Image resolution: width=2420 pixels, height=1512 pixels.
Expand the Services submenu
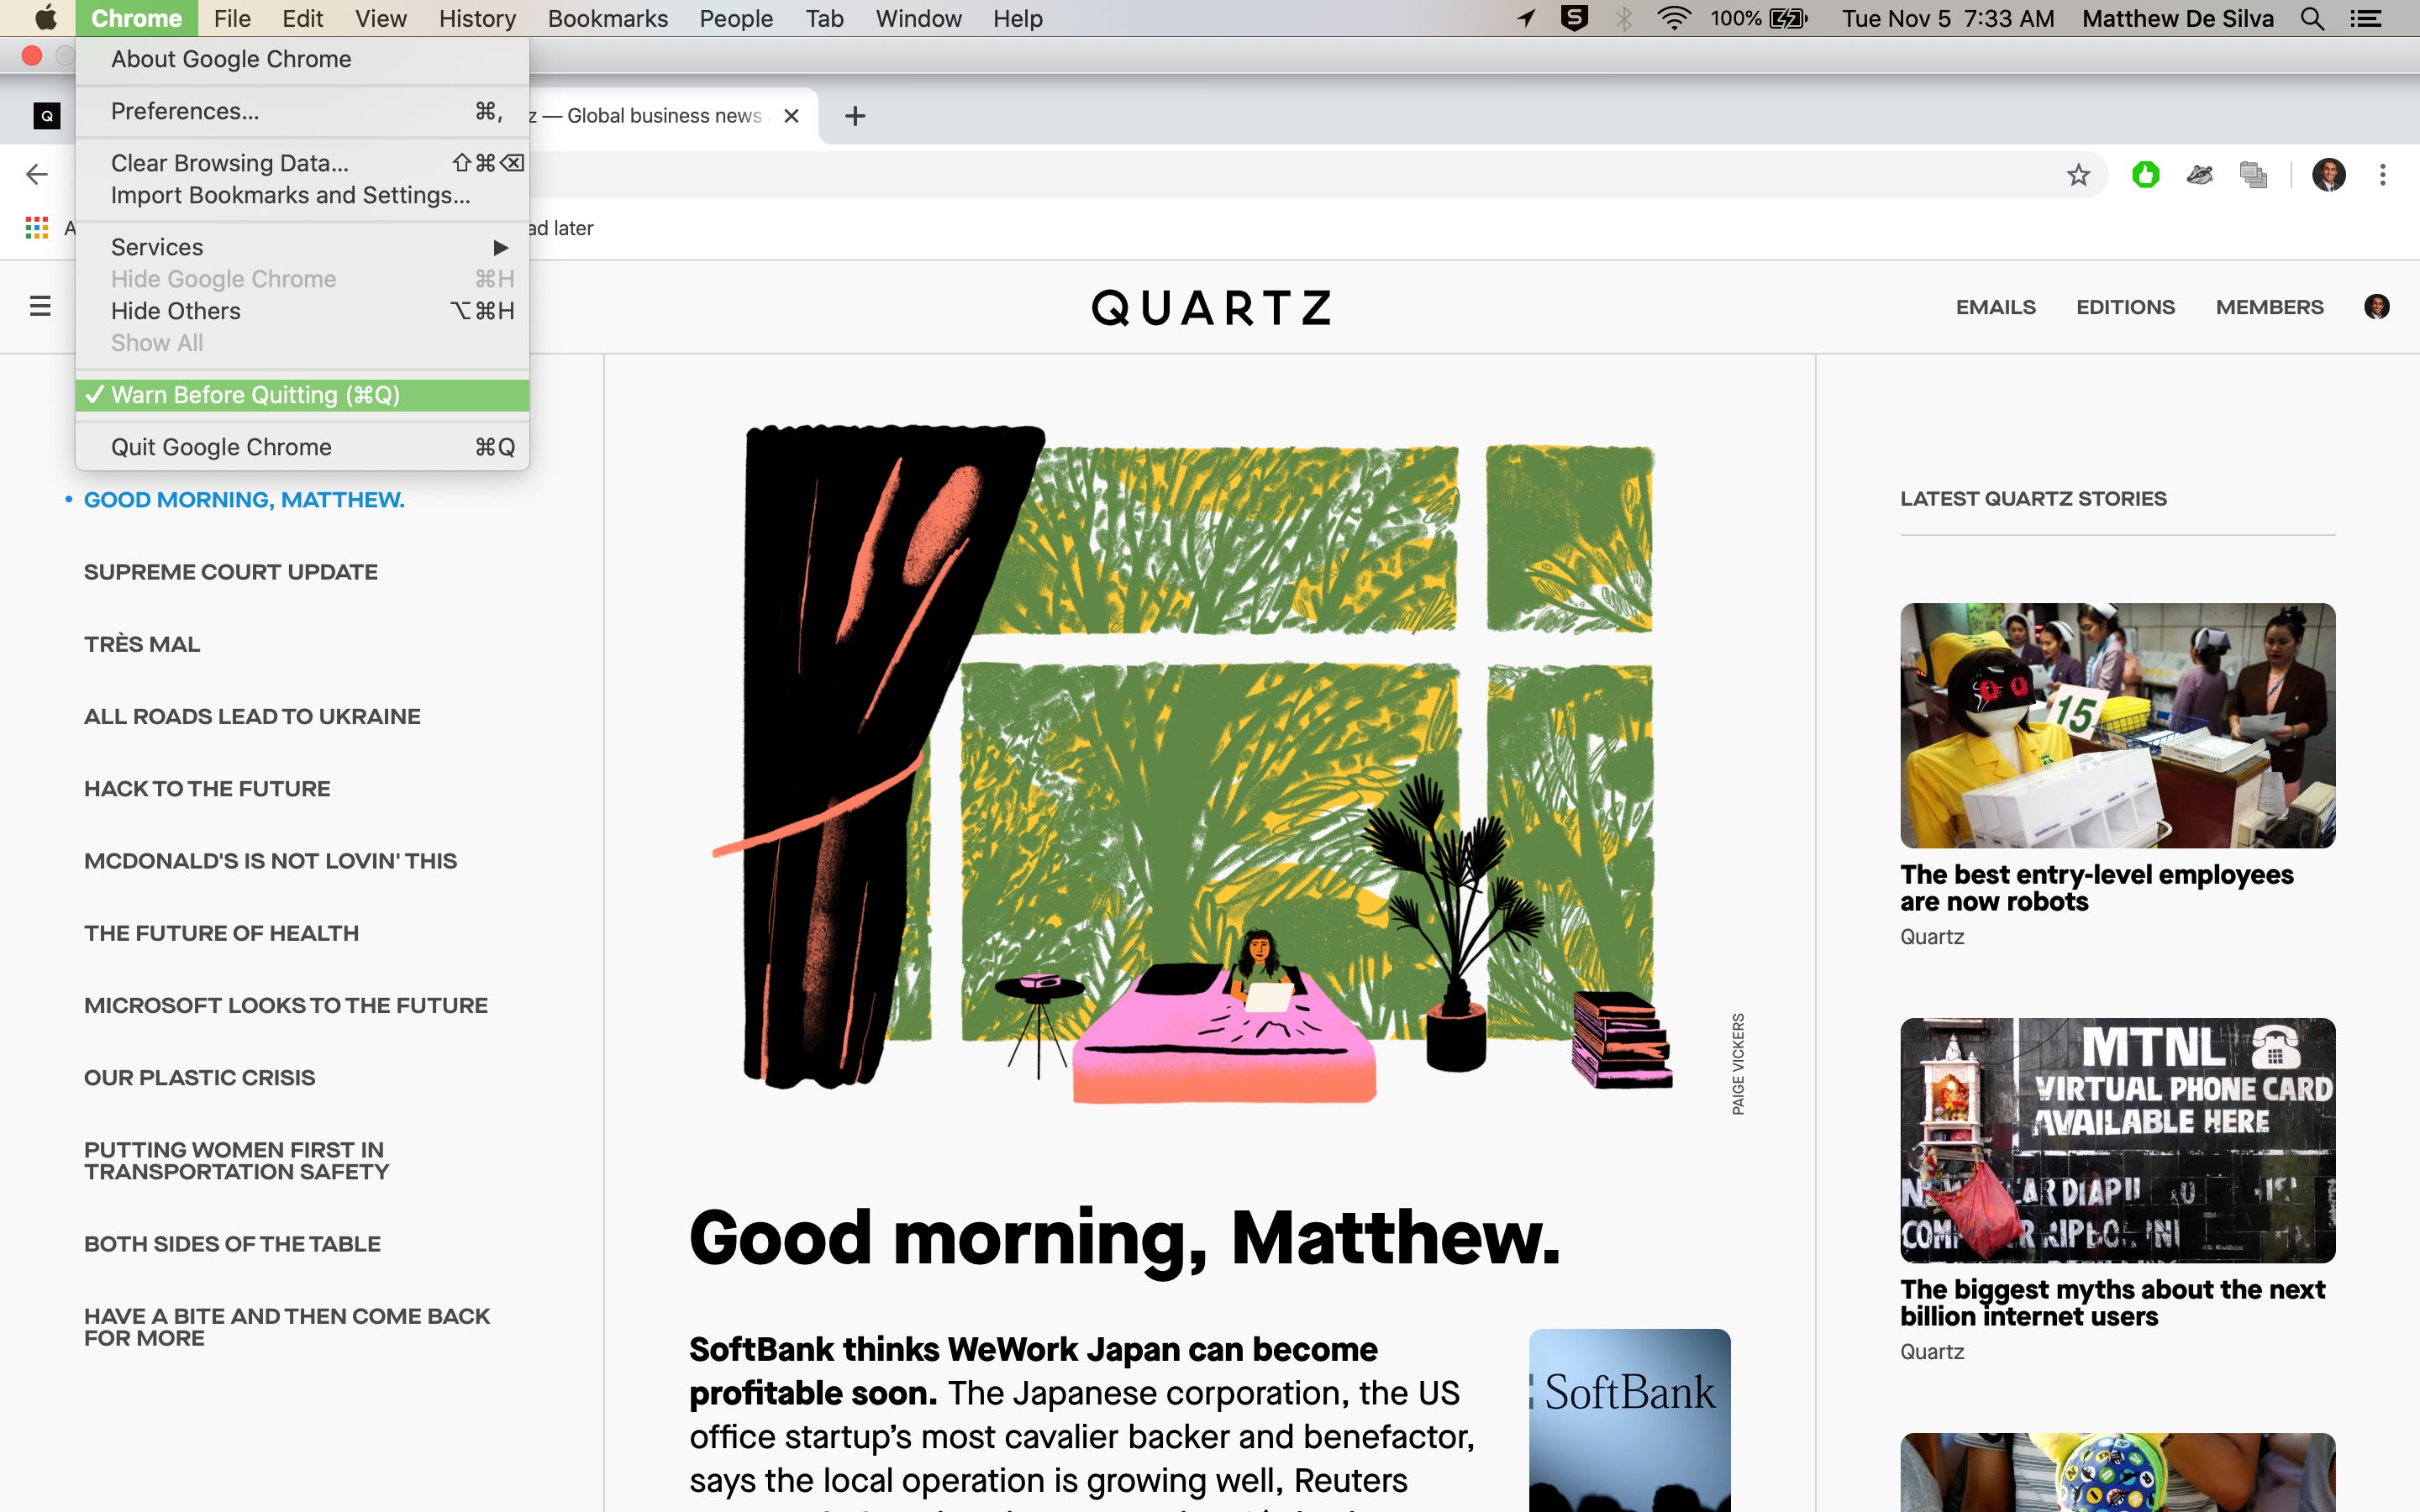tap(302, 247)
